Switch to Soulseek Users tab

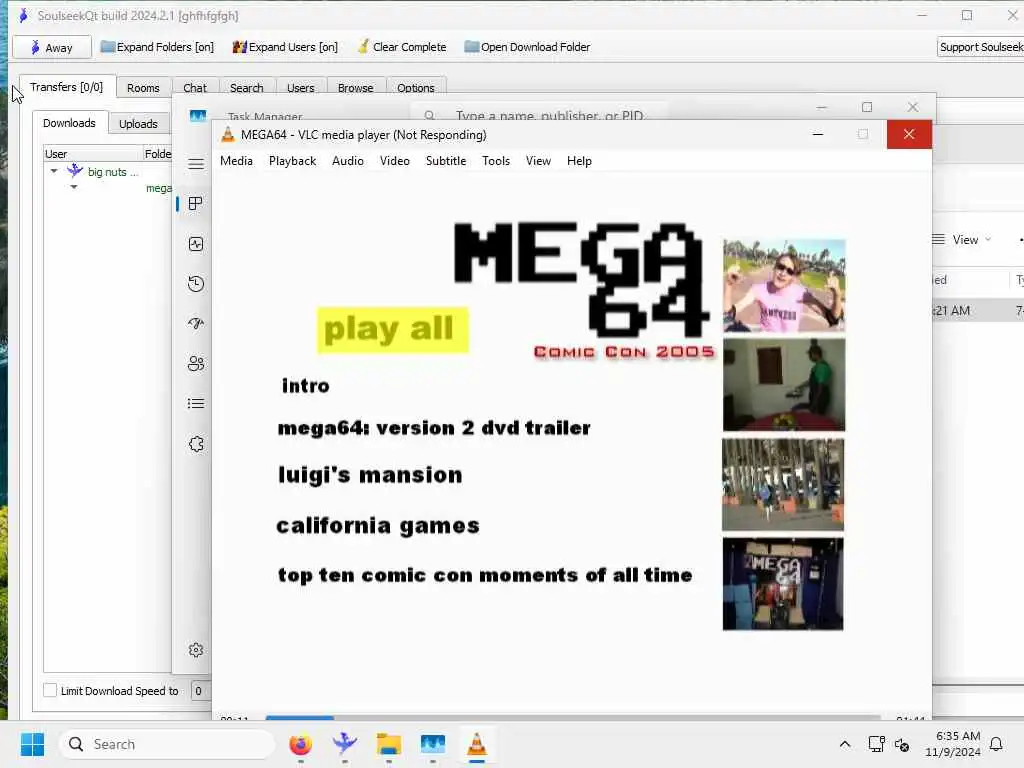(x=300, y=88)
